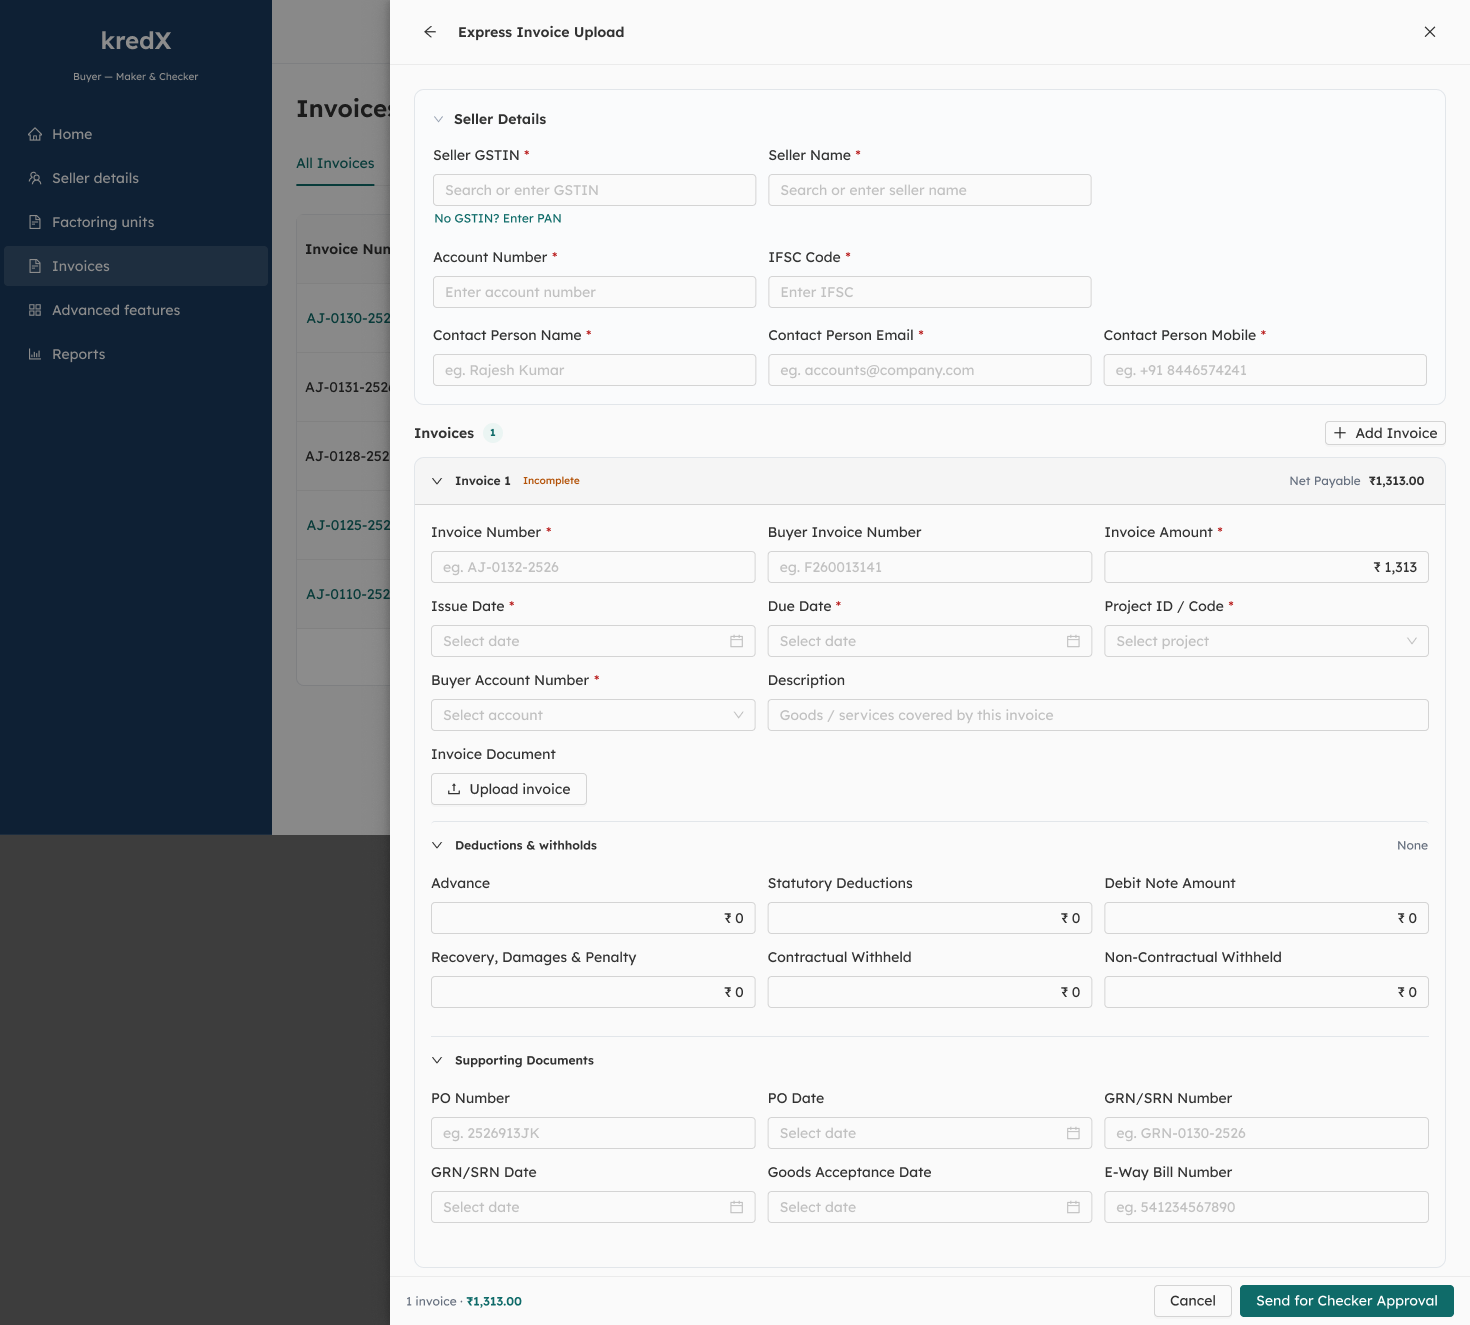Collapse the Supporting Documents section
Viewport: 1470px width, 1325px height.
pyautogui.click(x=437, y=1060)
